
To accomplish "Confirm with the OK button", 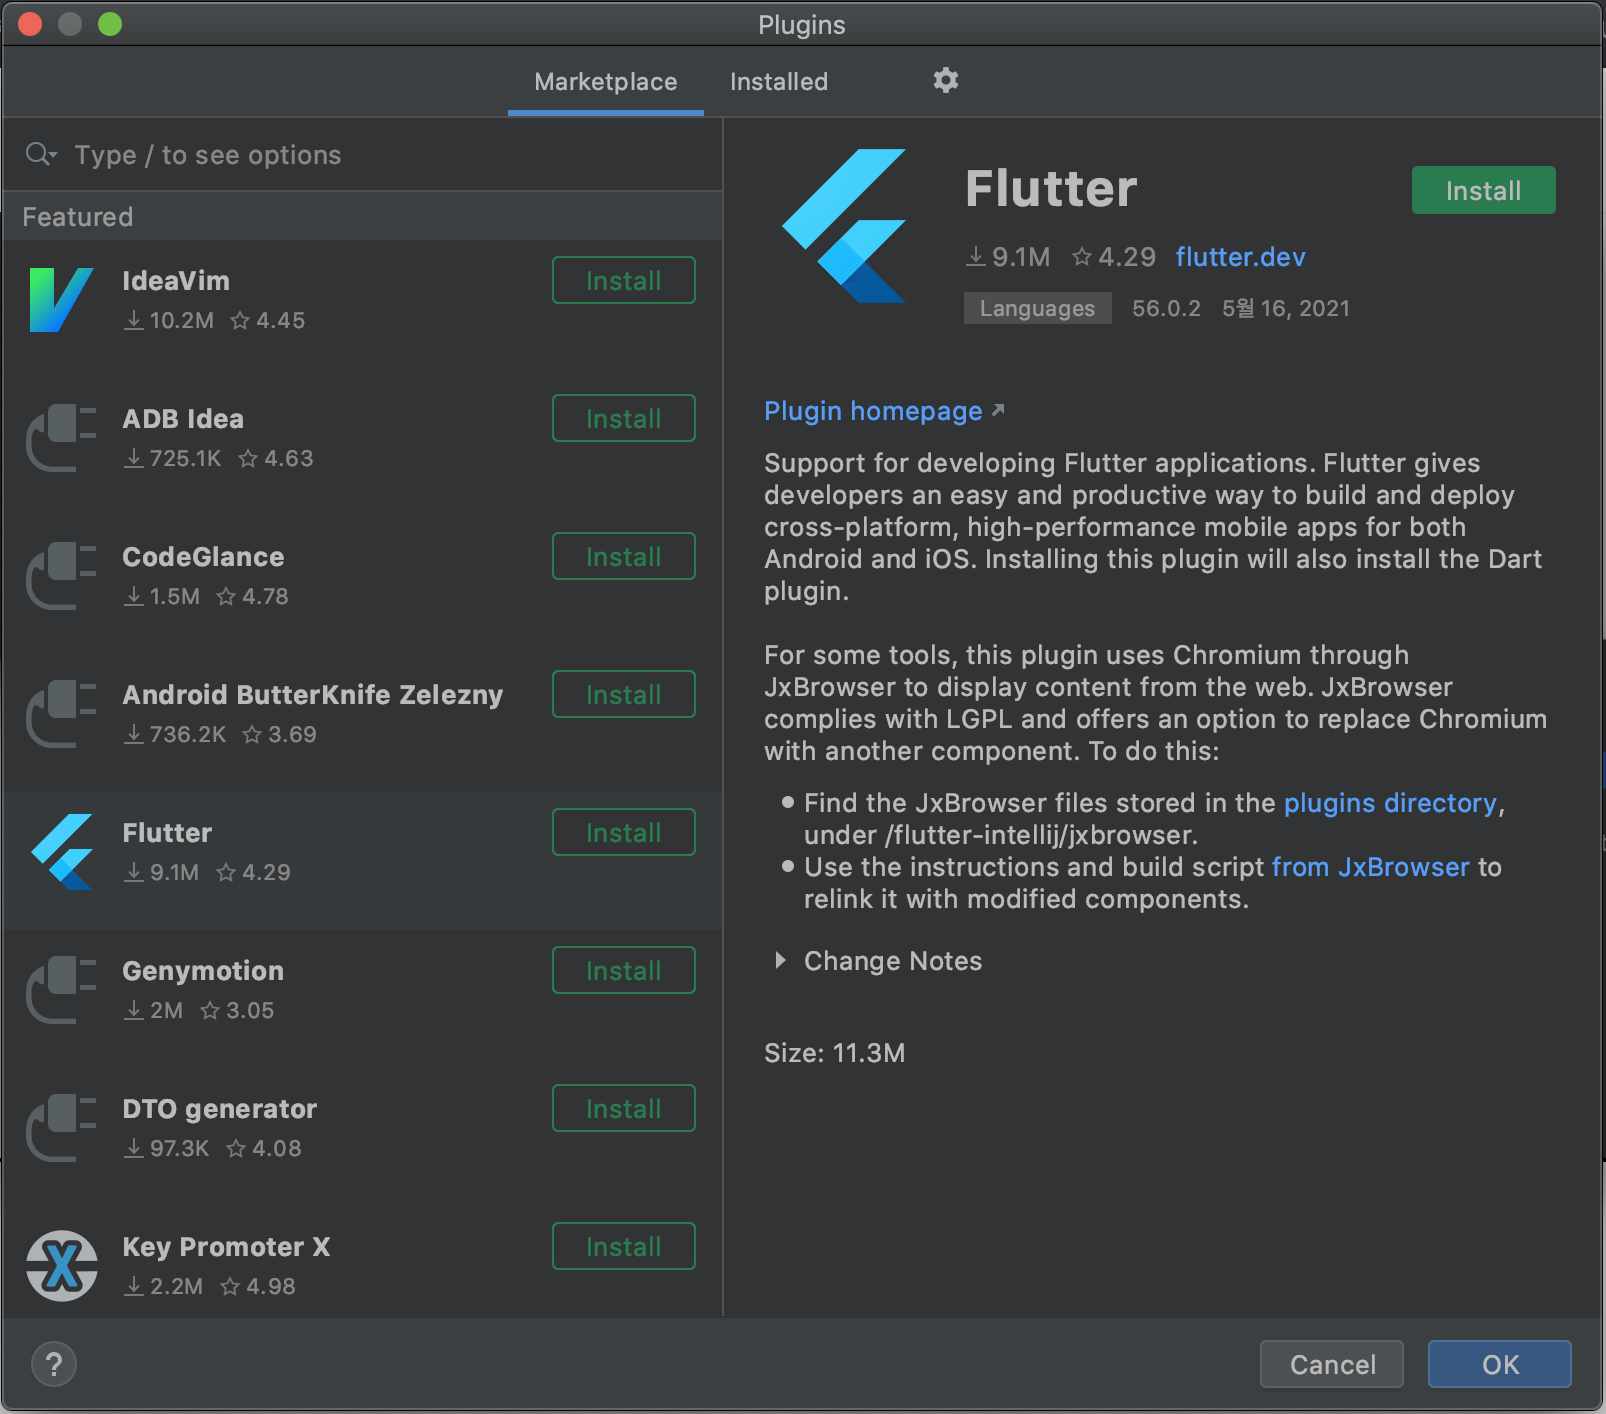I will coord(1500,1364).
